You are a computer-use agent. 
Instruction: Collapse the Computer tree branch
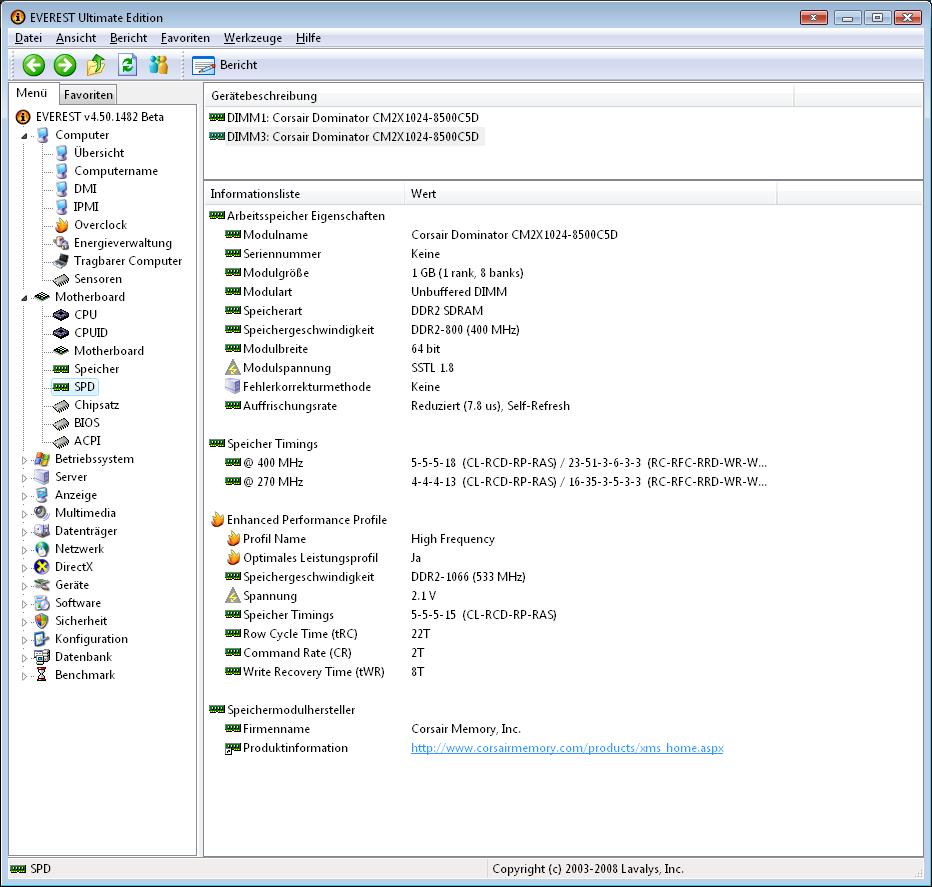pyautogui.click(x=24, y=136)
